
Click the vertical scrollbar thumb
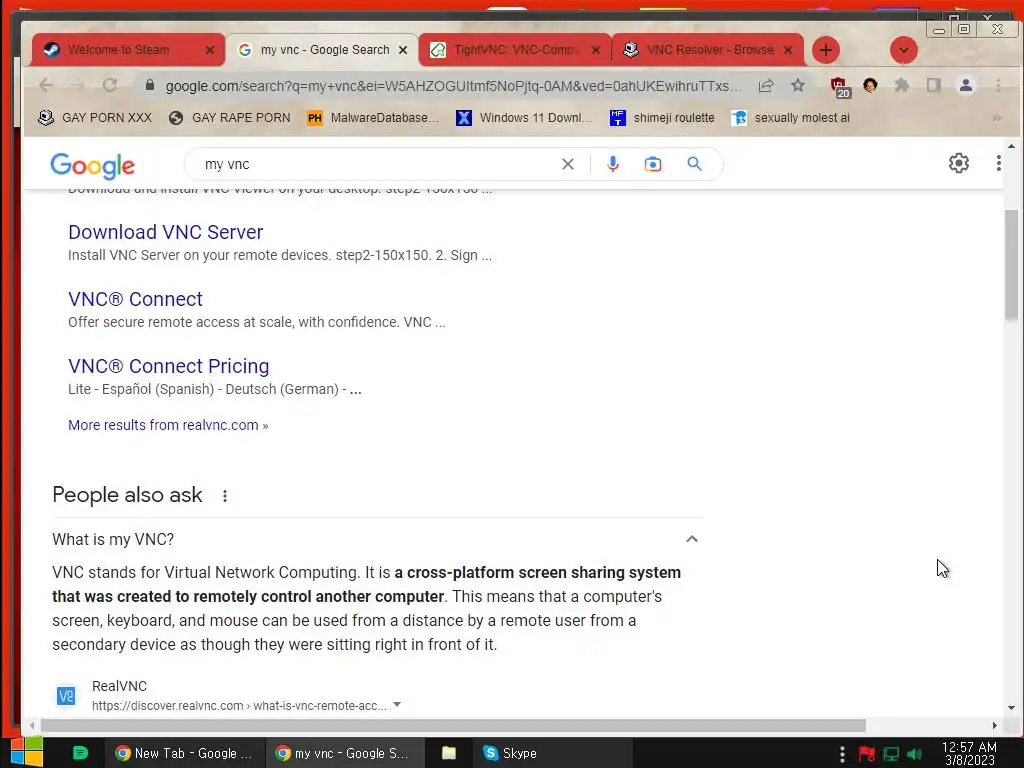[1011, 264]
